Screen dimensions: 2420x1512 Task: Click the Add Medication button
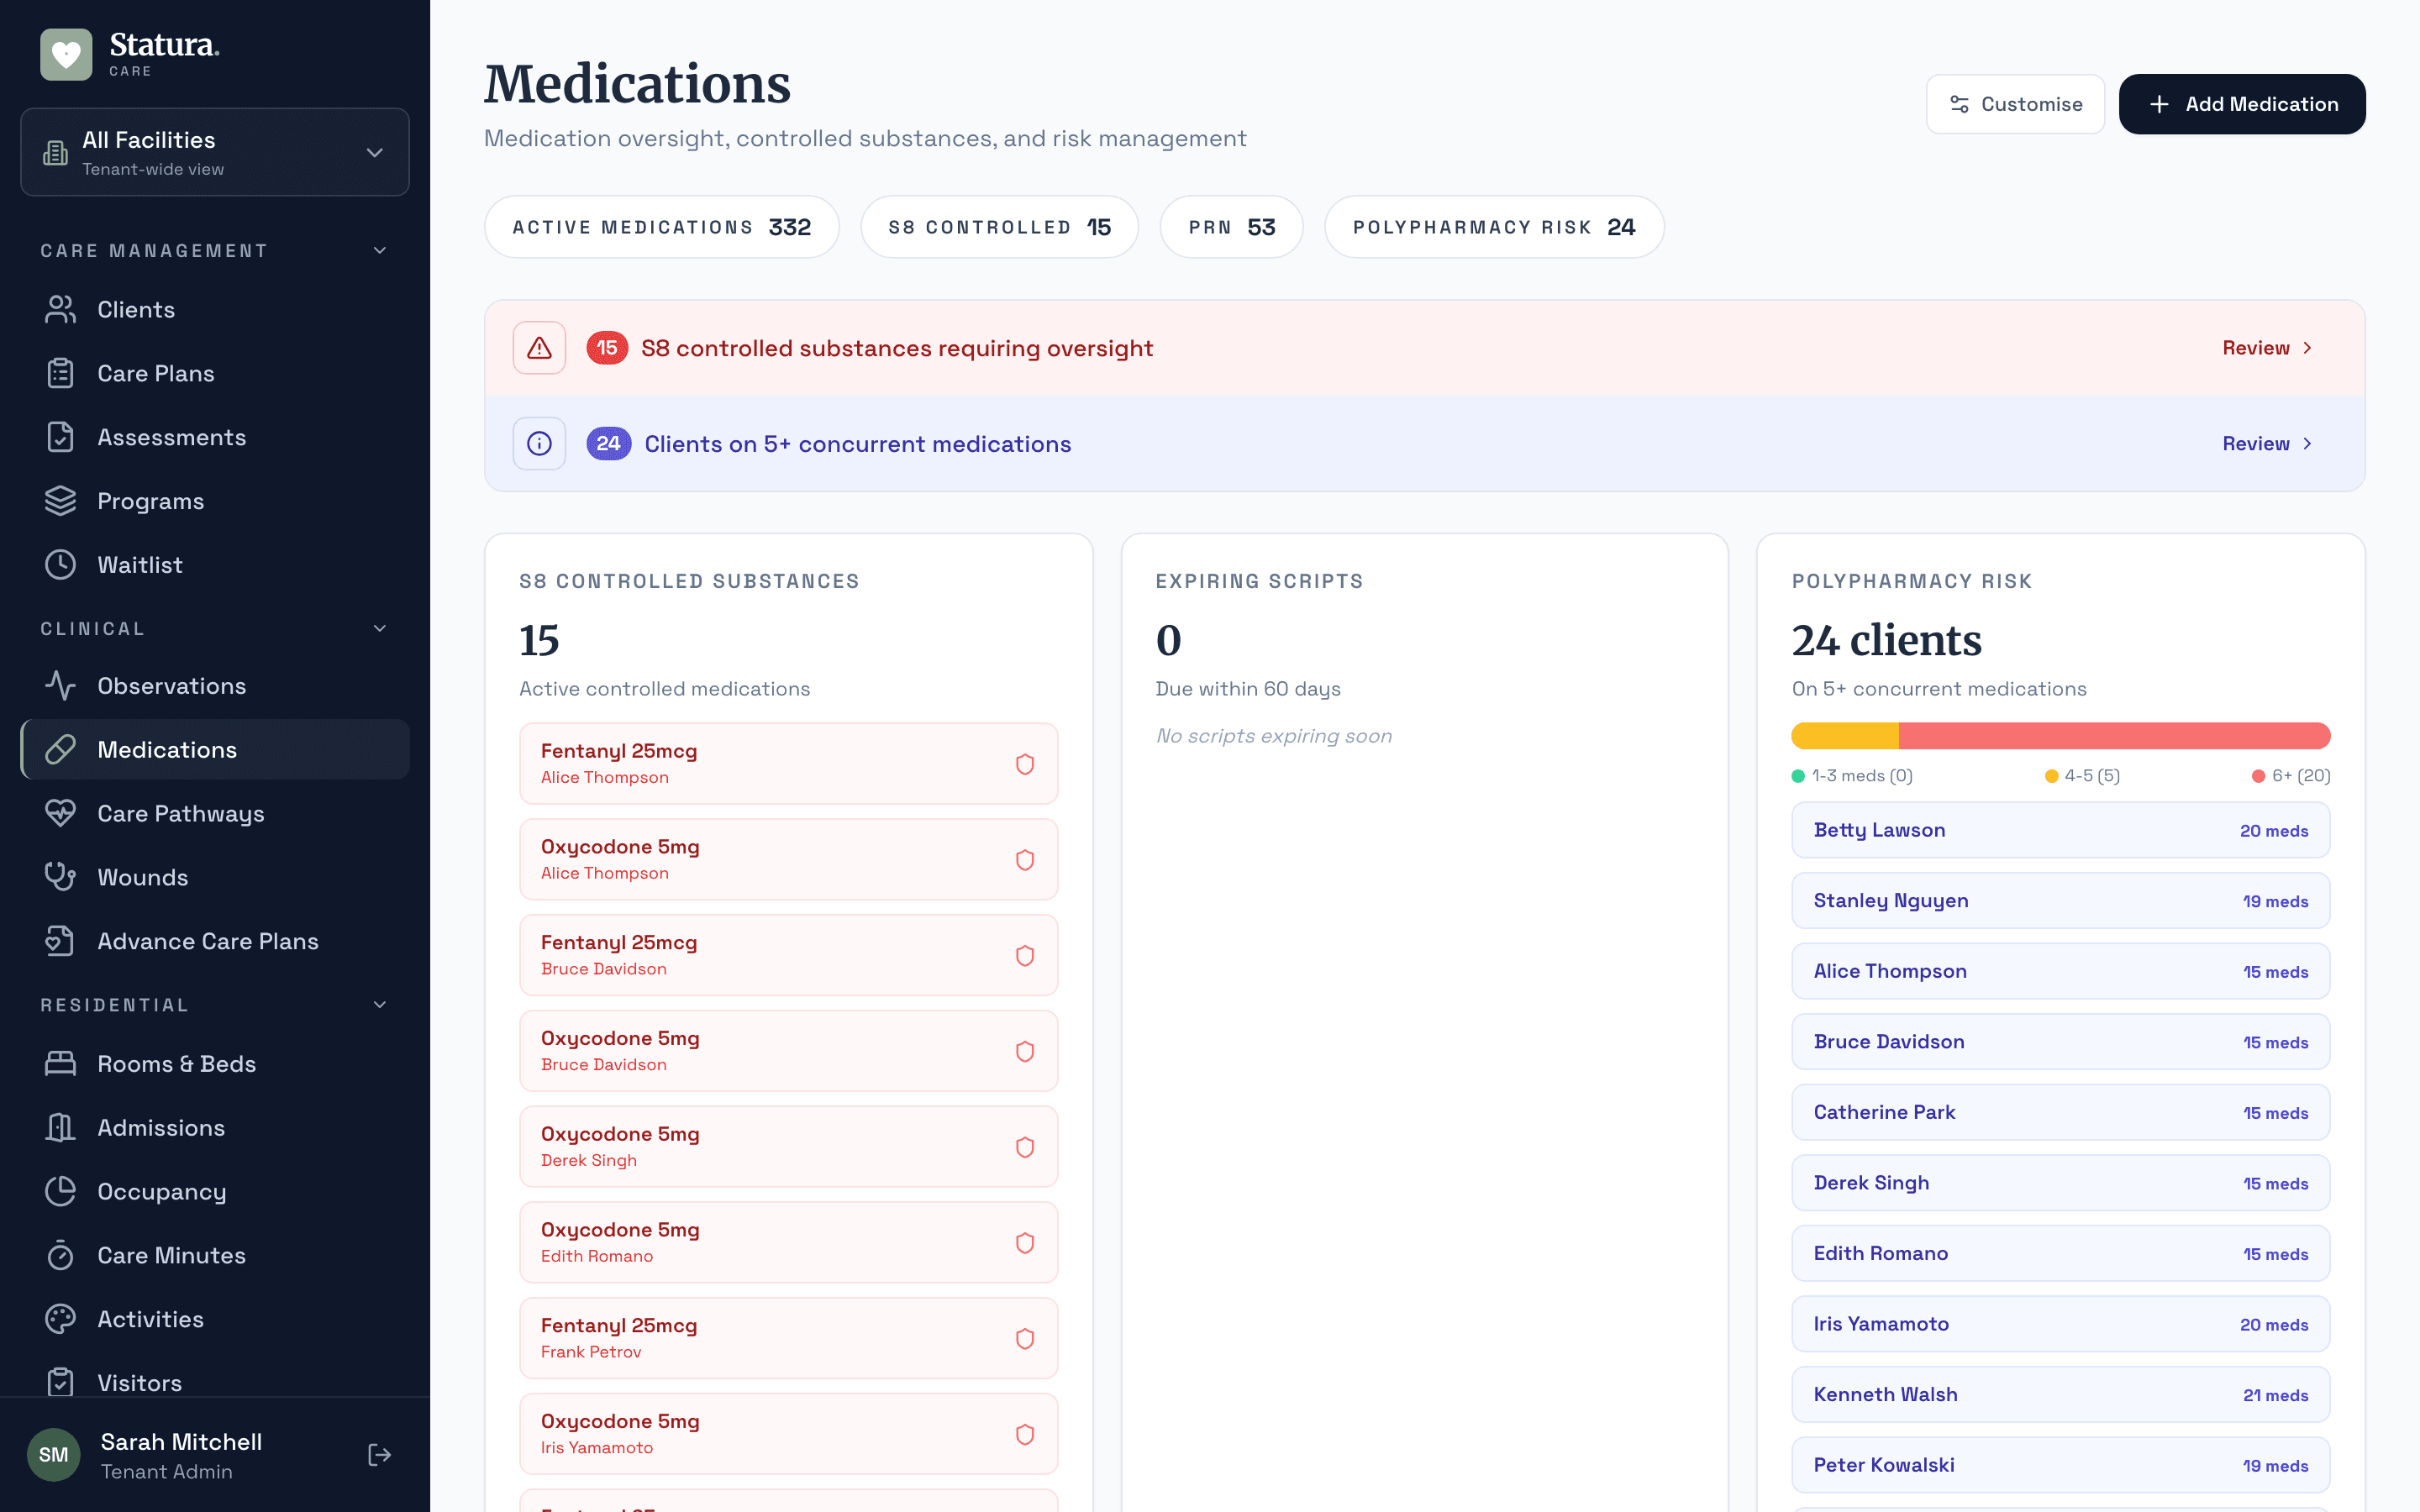click(2242, 104)
